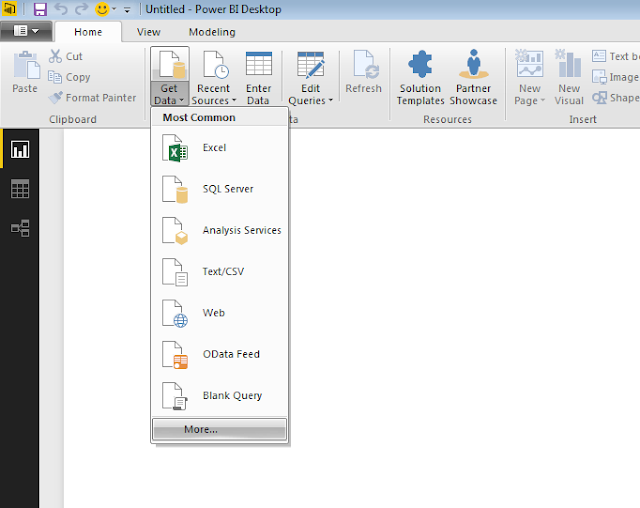Viewport: 640px width, 508px height.
Task: Click the New Page chart icon
Action: tap(529, 63)
